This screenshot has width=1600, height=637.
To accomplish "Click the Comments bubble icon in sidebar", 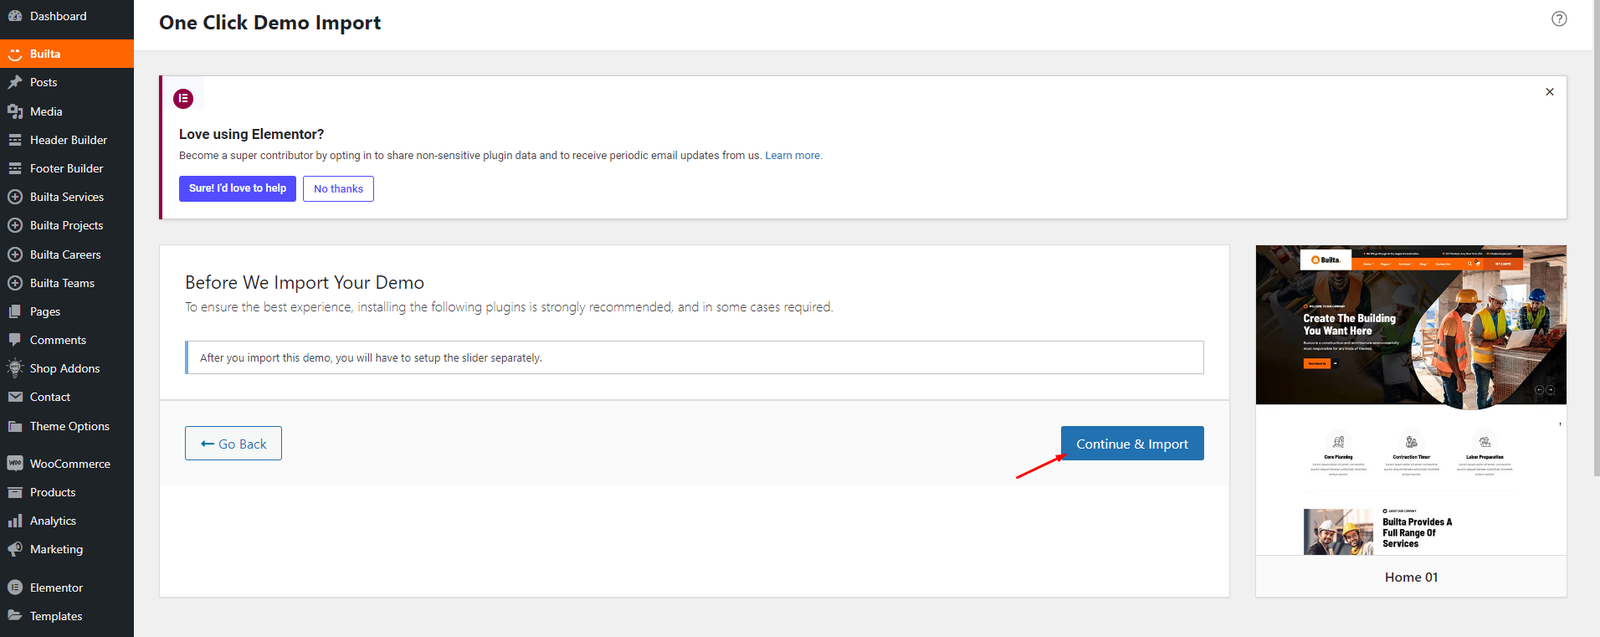I will point(15,340).
